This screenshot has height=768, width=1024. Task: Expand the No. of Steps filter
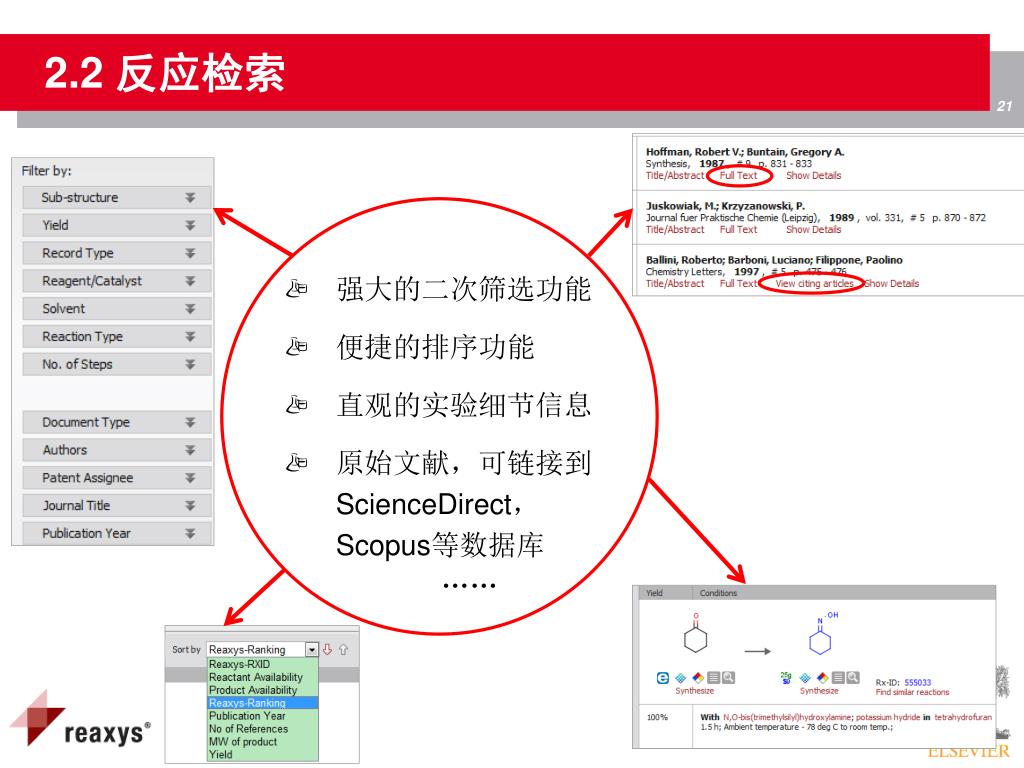tap(117, 364)
